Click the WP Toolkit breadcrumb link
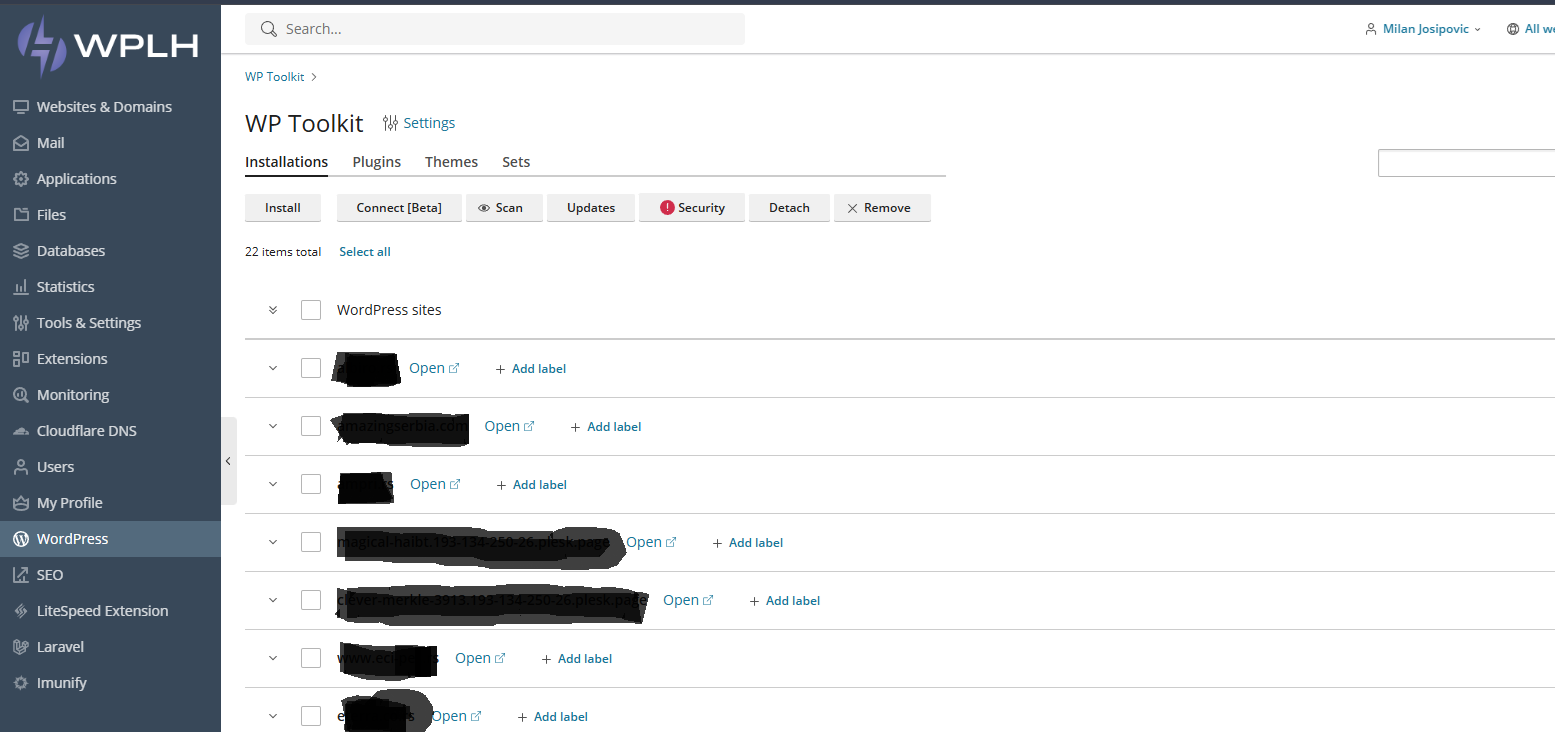Viewport: 1555px width, 732px height. pos(275,77)
